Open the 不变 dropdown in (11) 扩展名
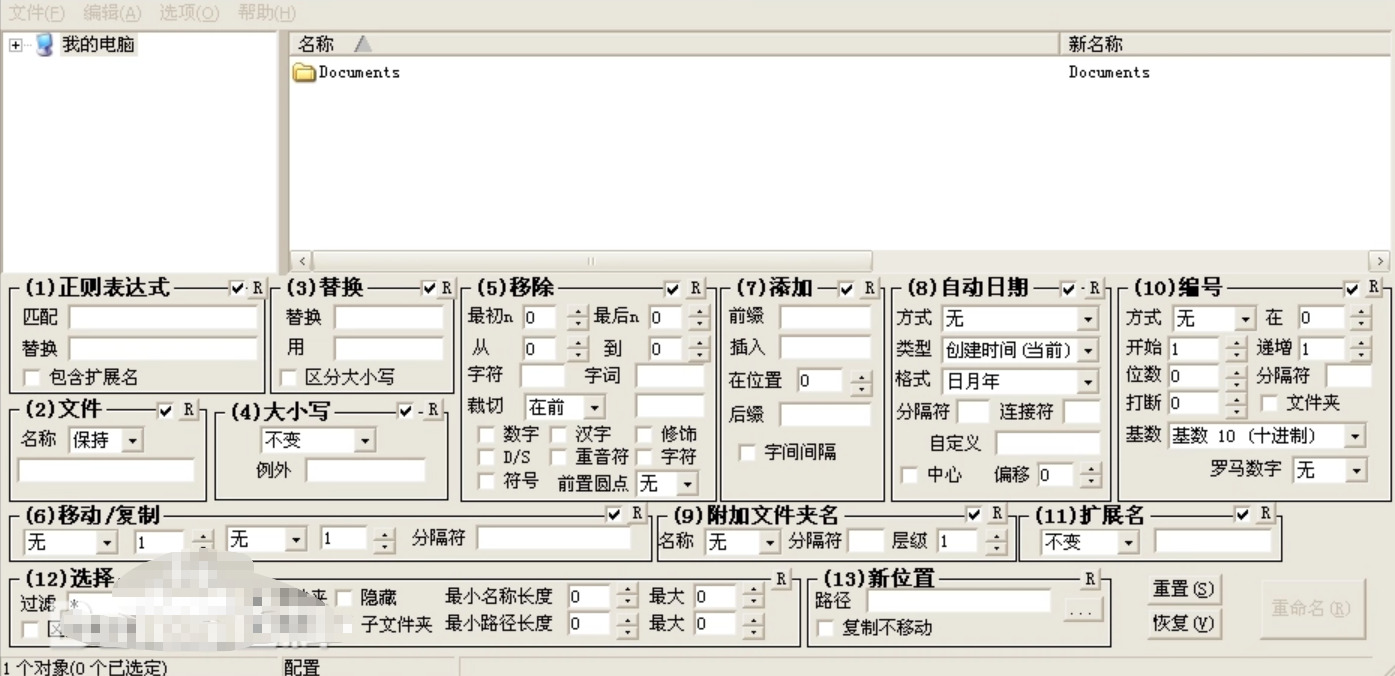 pos(1128,542)
